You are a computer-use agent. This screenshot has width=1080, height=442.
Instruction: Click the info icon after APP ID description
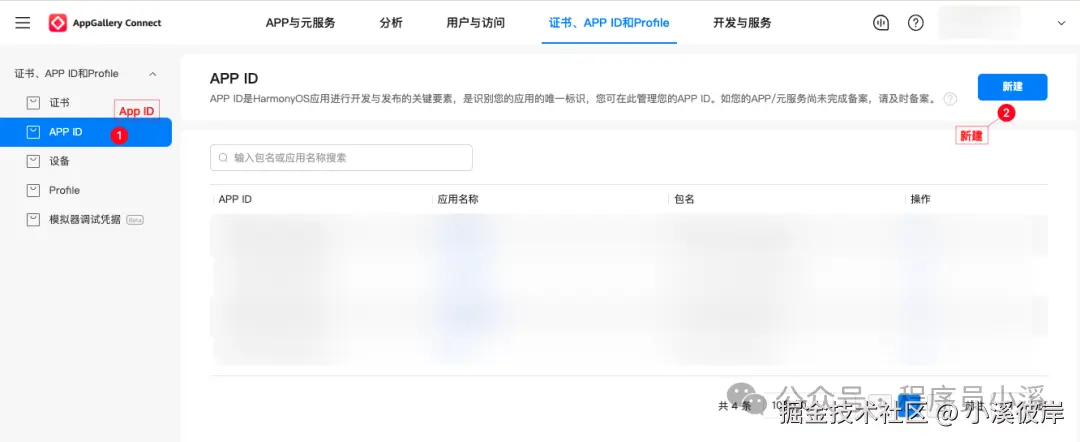click(x=950, y=99)
